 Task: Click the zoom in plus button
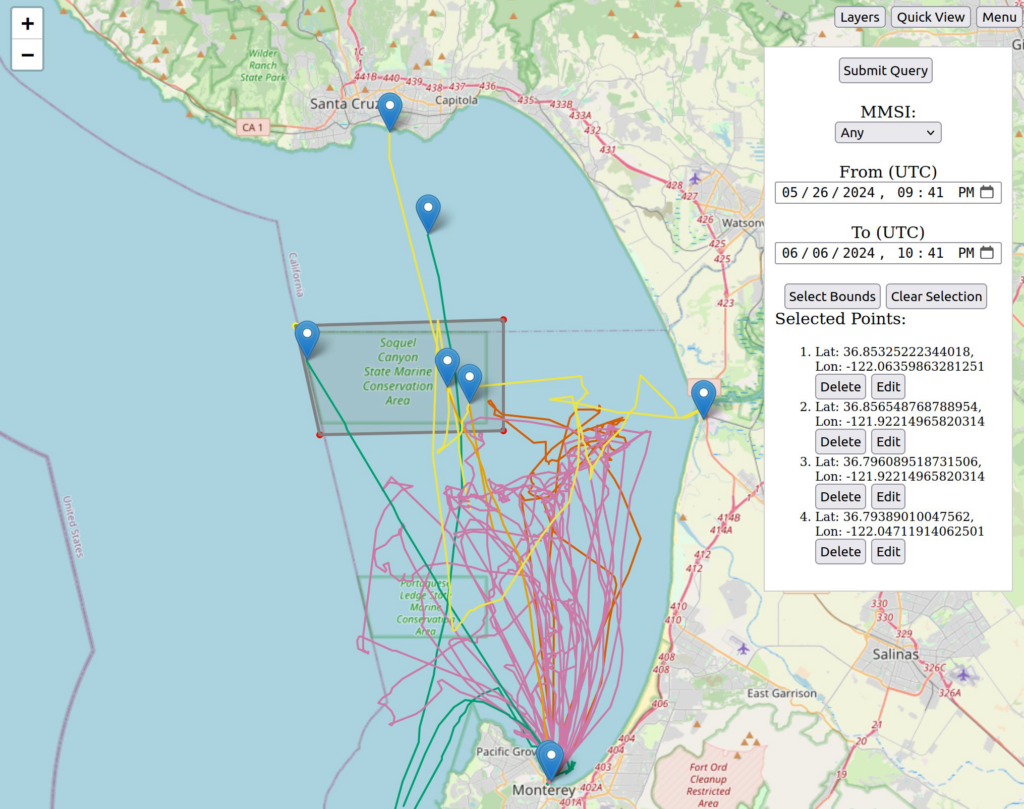pos(27,24)
